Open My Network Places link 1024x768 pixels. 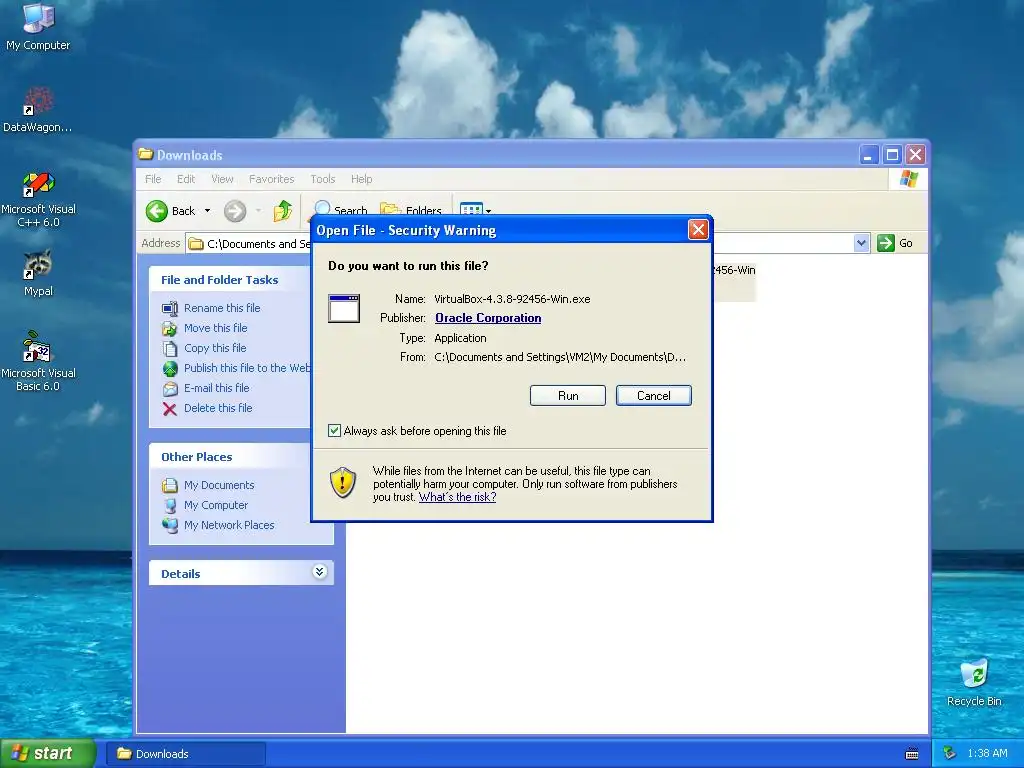click(229, 525)
